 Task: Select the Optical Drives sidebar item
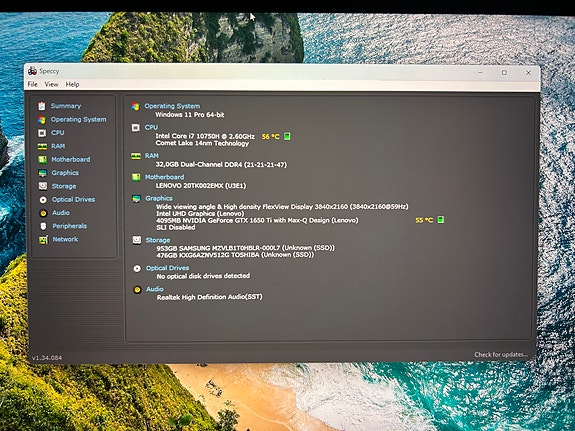click(x=73, y=200)
